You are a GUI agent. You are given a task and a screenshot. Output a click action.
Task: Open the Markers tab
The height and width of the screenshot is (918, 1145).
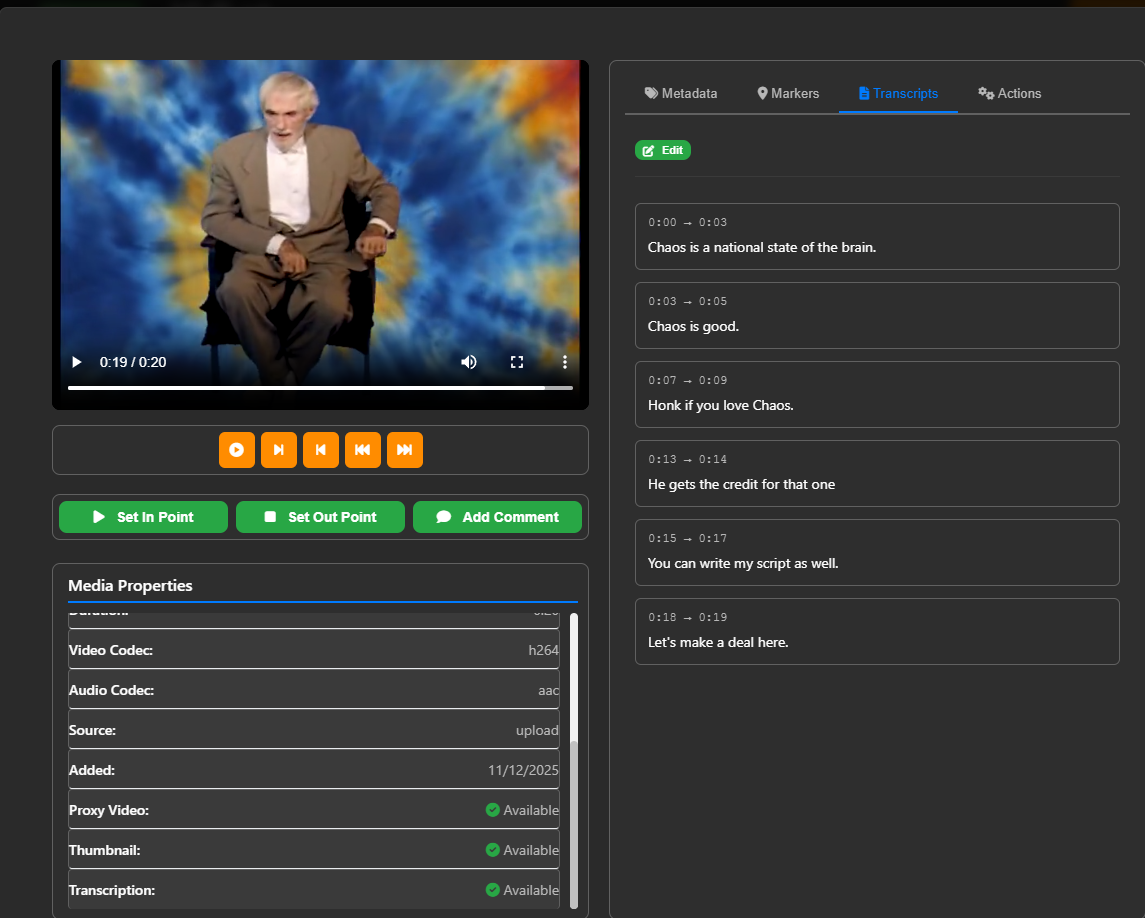tap(788, 93)
